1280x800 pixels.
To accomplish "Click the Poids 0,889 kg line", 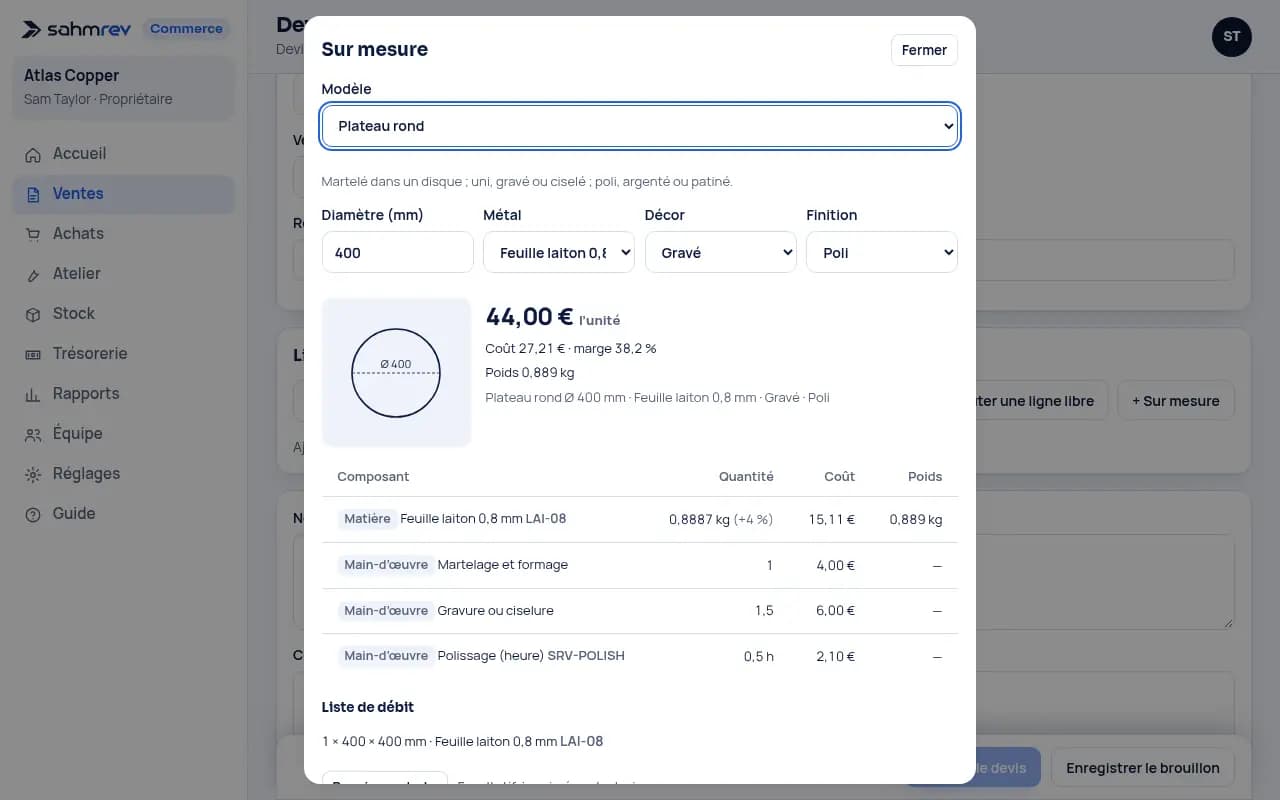I will [530, 373].
